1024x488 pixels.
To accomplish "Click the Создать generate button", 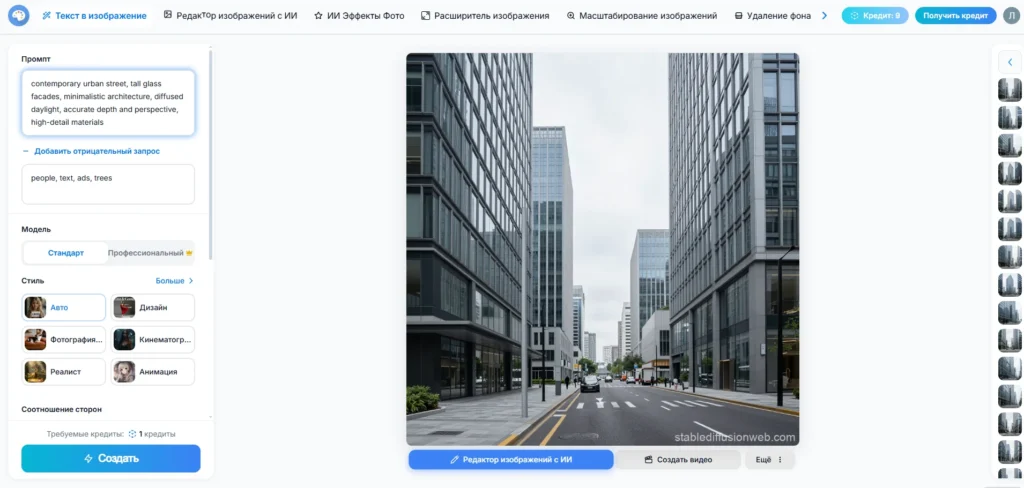I will (111, 459).
